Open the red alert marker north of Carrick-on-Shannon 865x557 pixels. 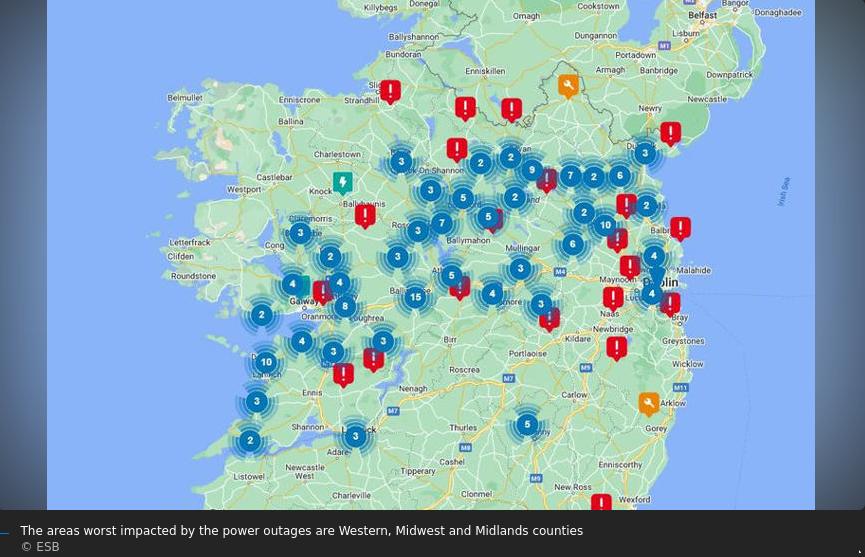pyautogui.click(x=457, y=150)
